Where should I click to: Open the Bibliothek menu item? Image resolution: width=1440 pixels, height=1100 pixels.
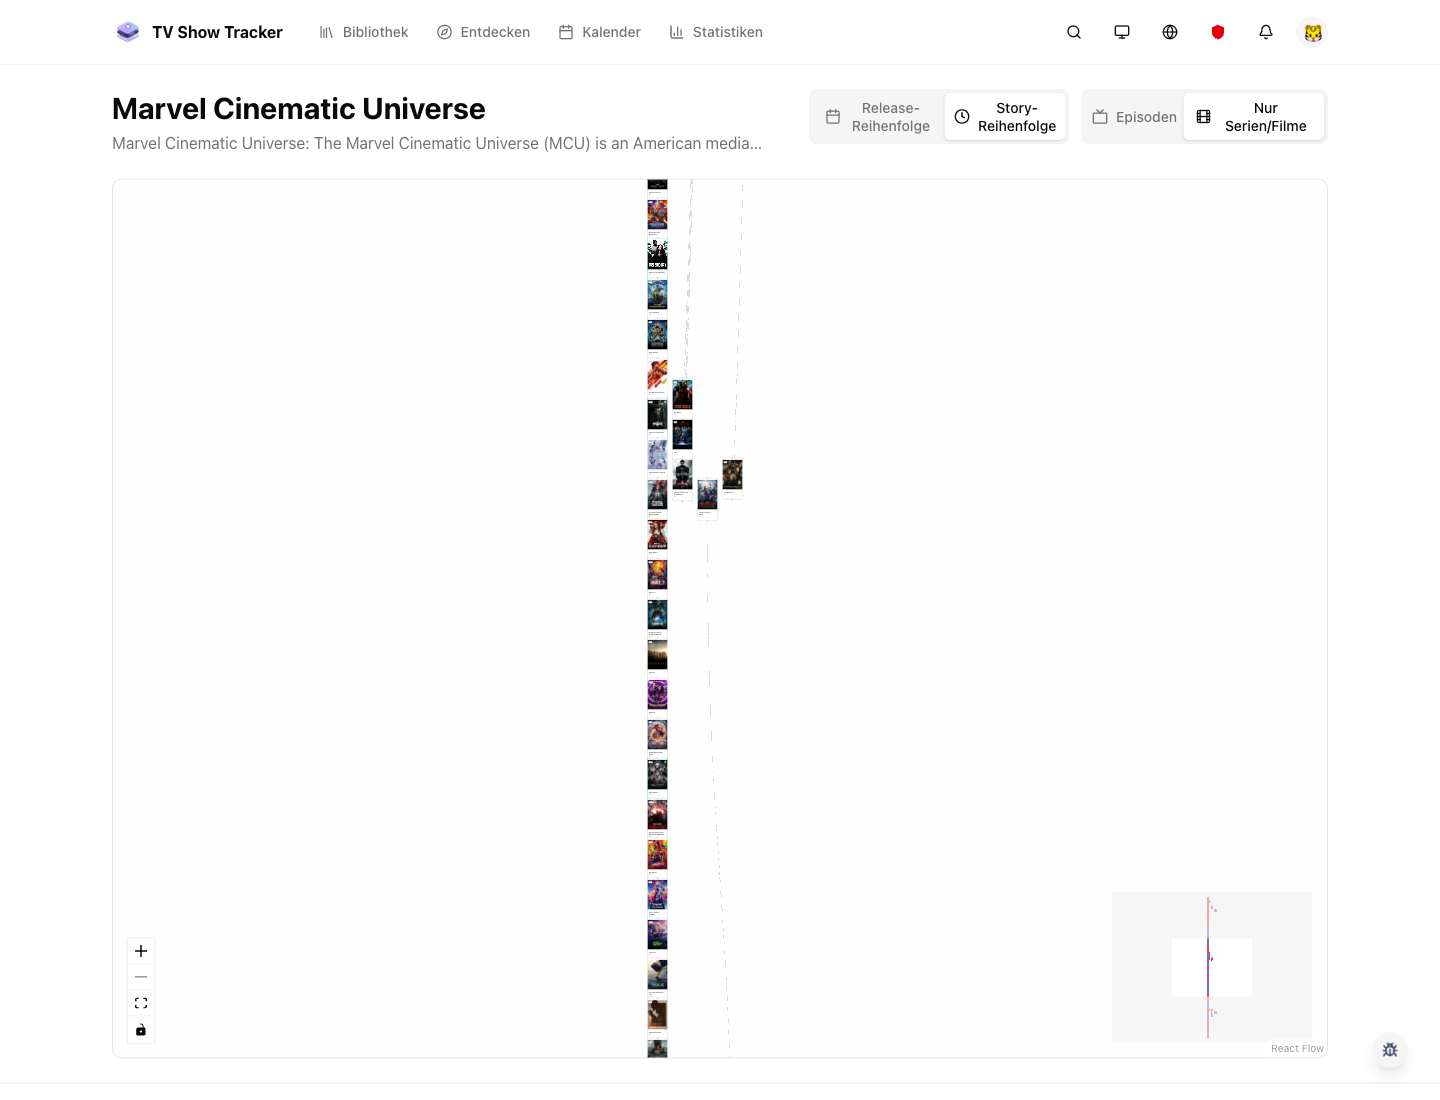[363, 32]
